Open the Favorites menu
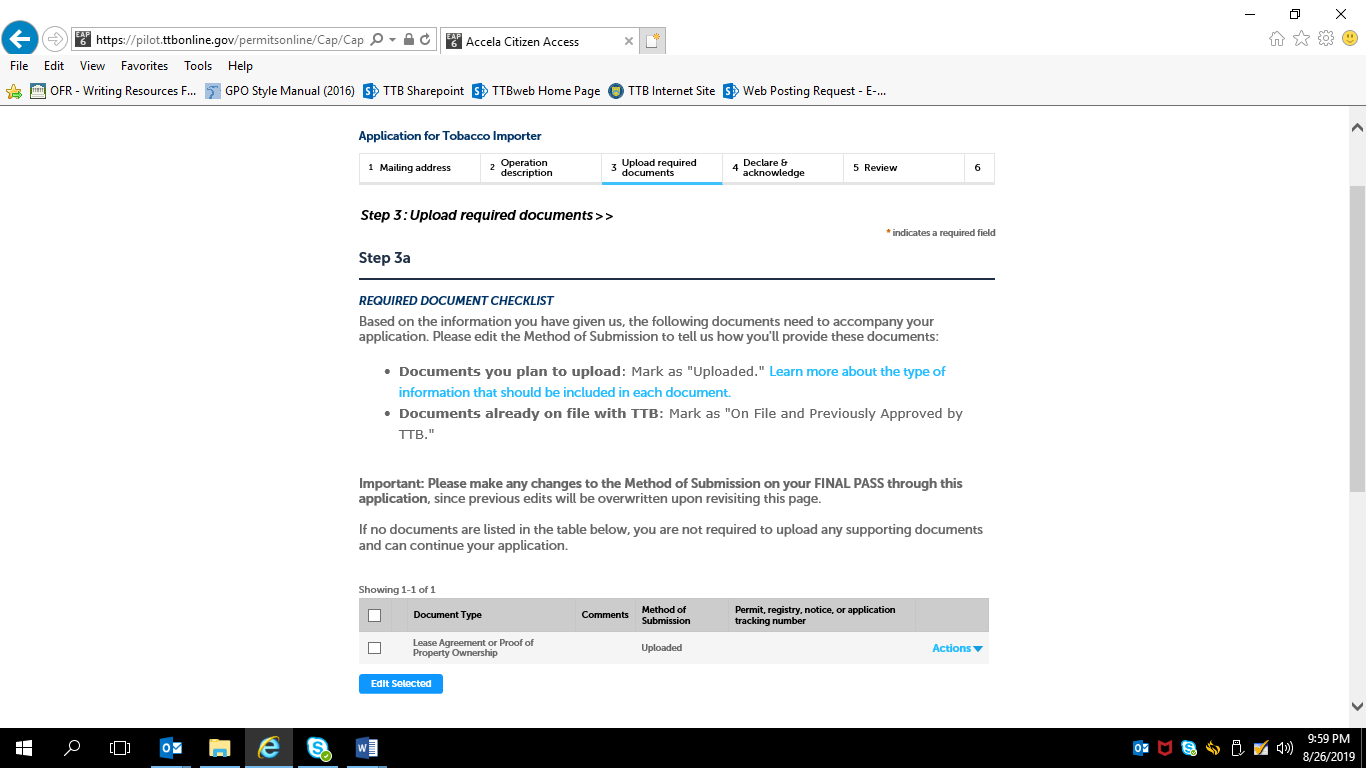This screenshot has height=768, width=1366. coord(144,66)
